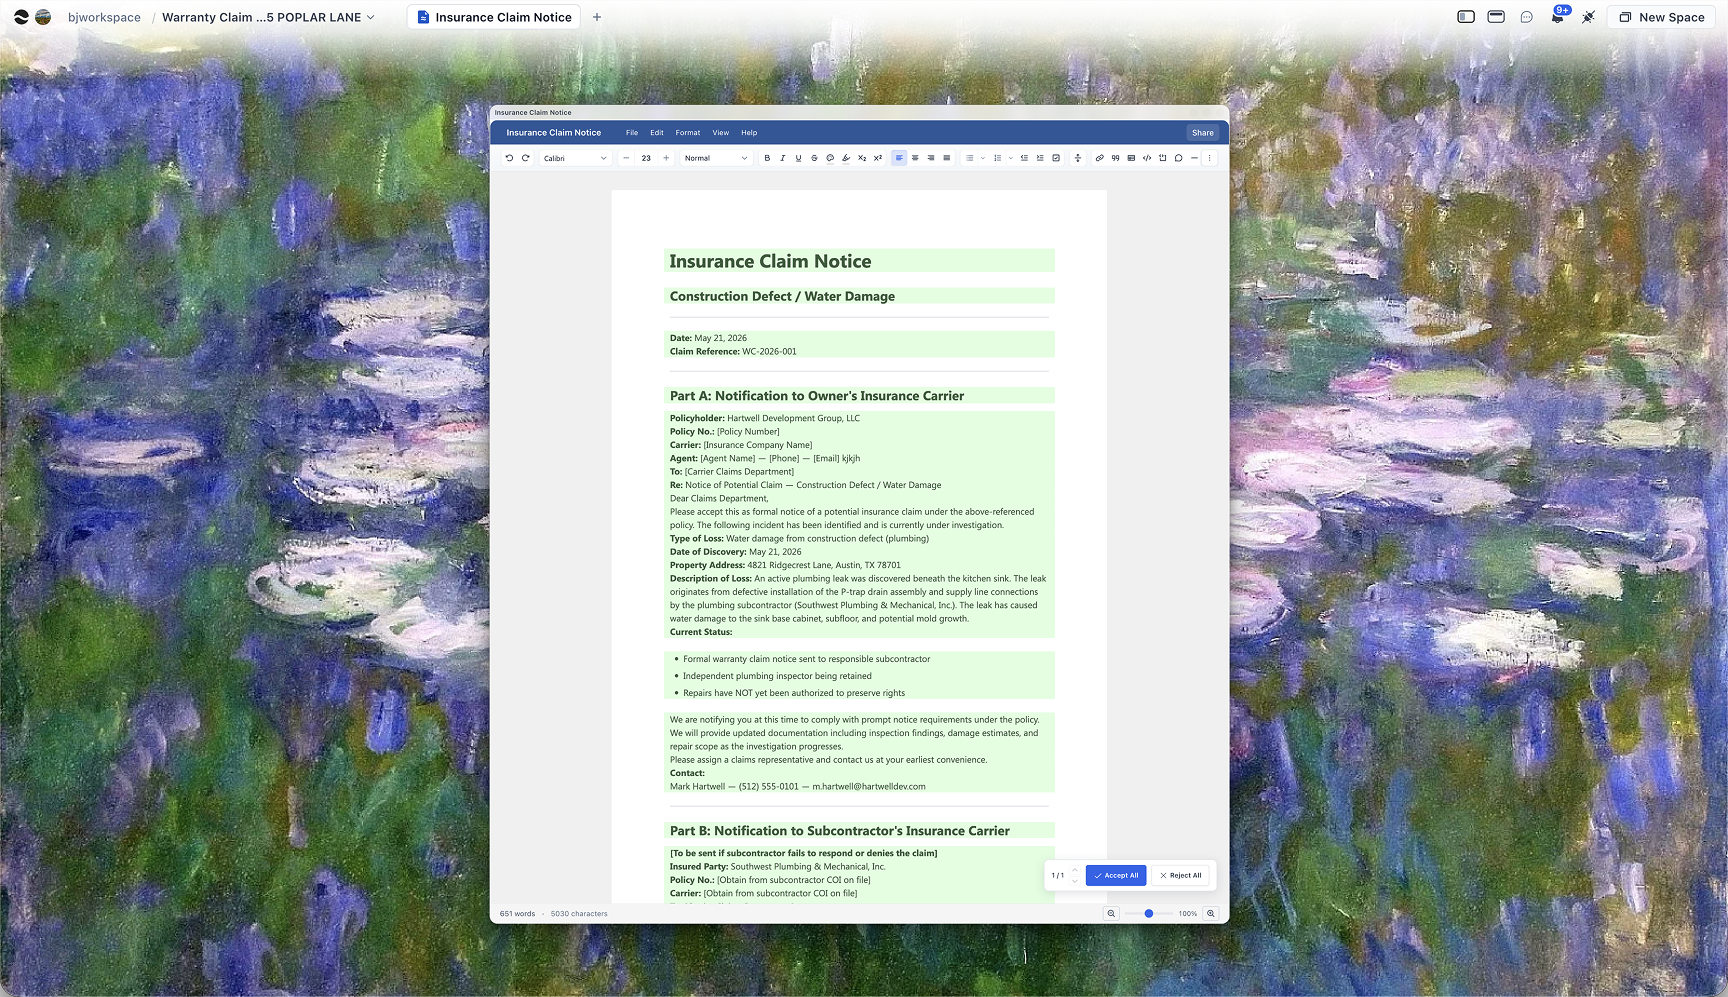The width and height of the screenshot is (1728, 997).
Task: Toggle subscript formatting
Action: pos(862,158)
